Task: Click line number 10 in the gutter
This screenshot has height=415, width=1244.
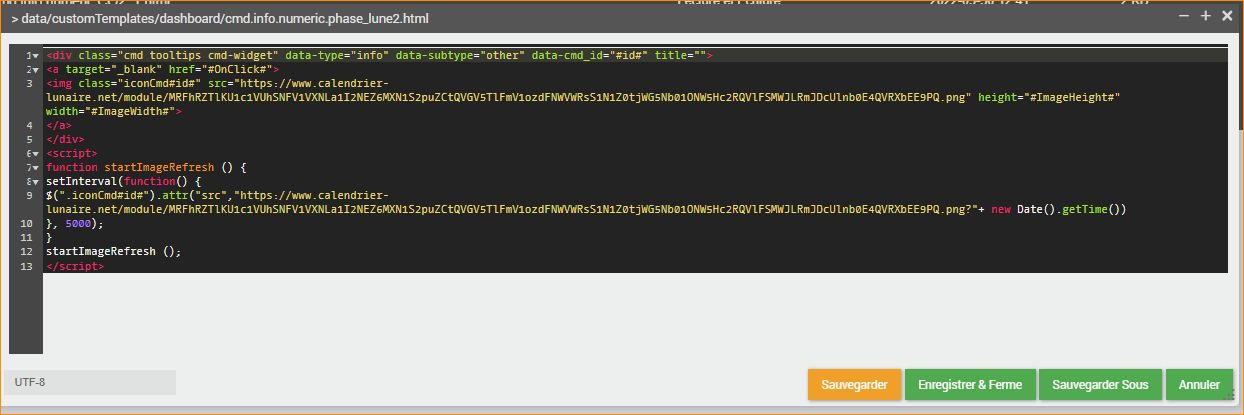Action: [x=27, y=224]
